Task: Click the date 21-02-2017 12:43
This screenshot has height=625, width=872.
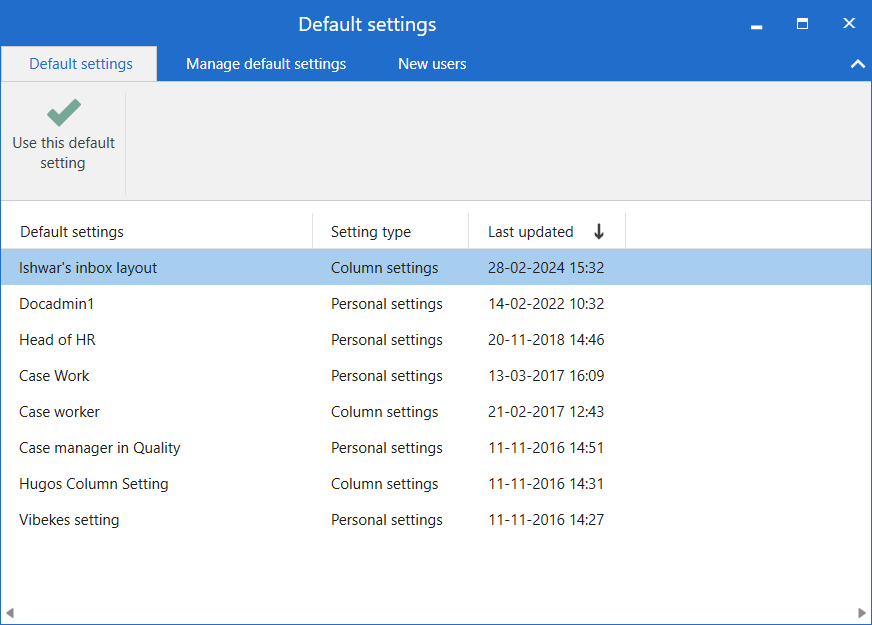Action: click(x=546, y=412)
